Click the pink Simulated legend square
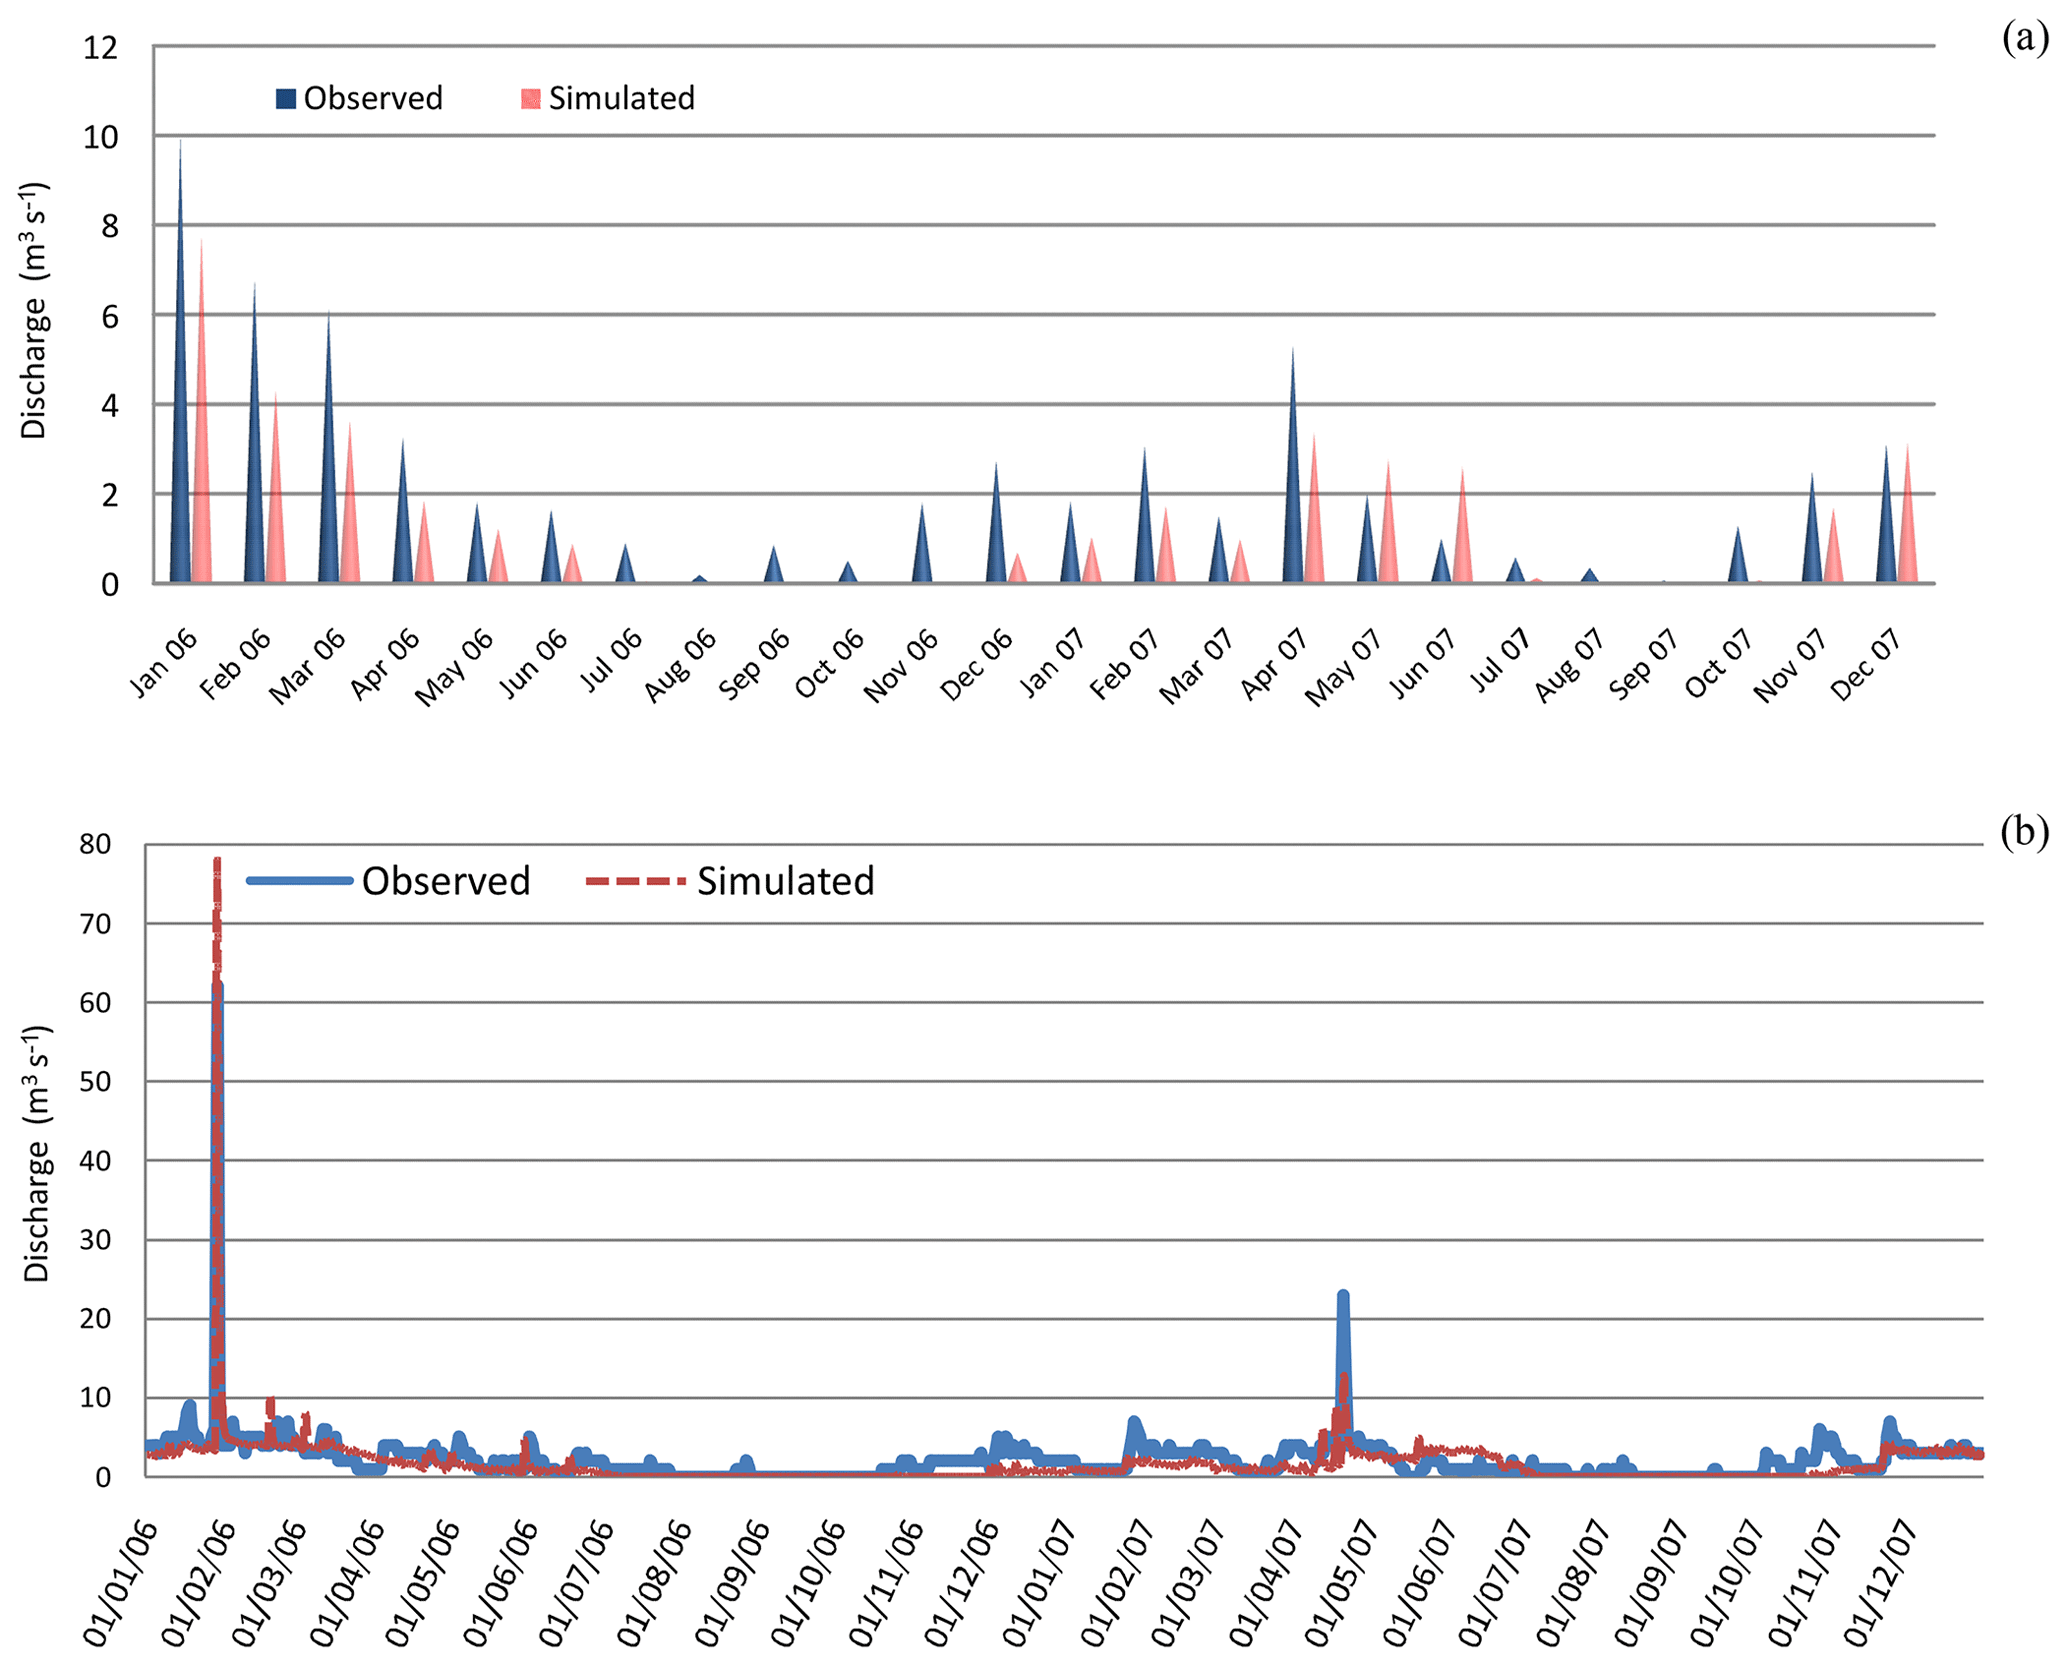Viewport: 2067px width, 1666px height. pyautogui.click(x=531, y=99)
